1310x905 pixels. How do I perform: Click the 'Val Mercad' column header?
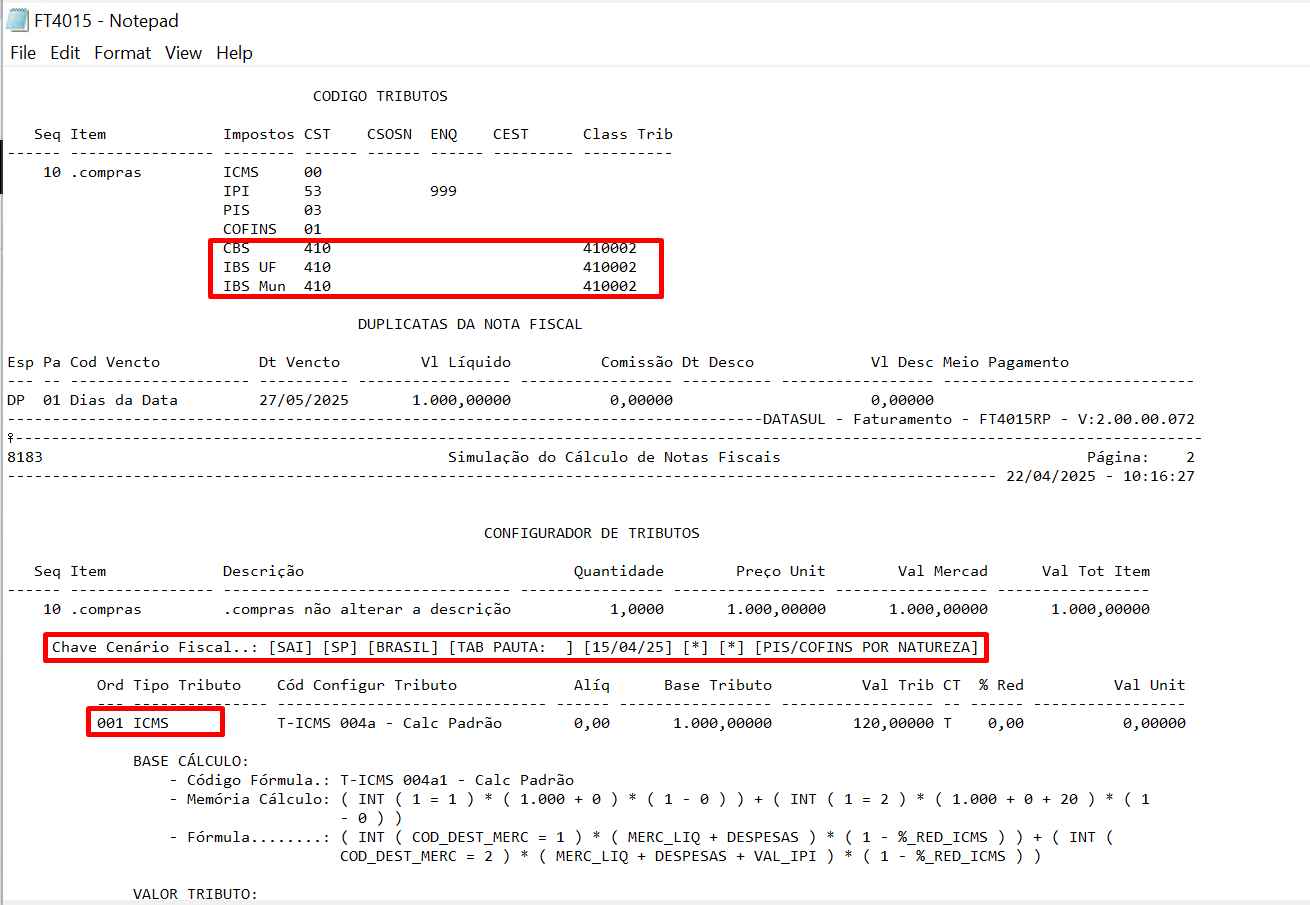[943, 571]
